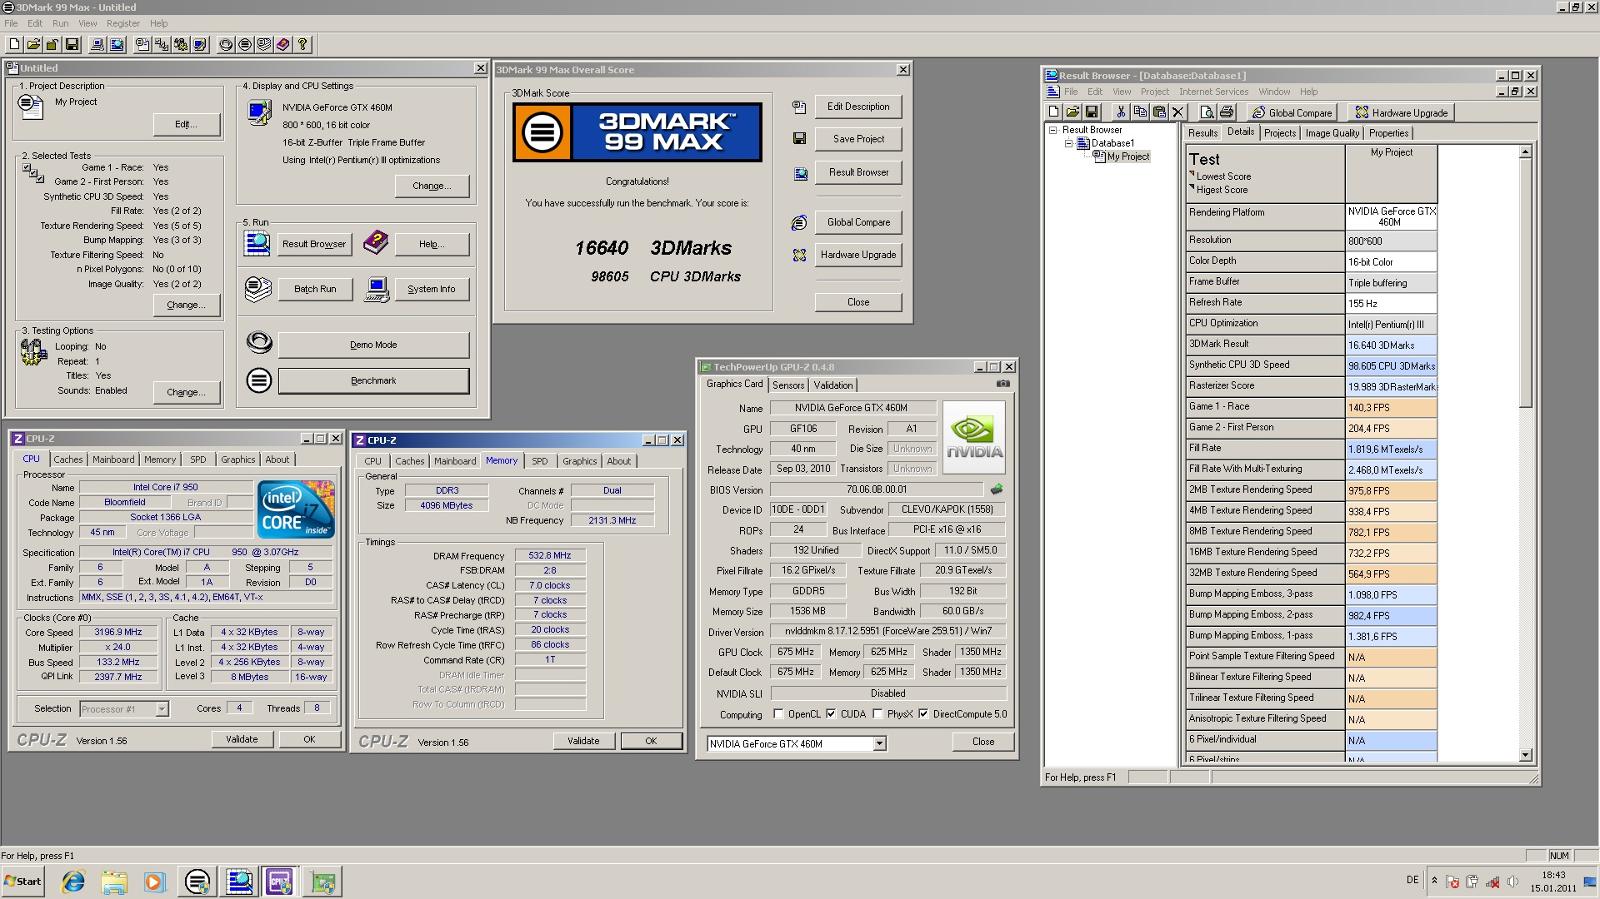1600x899 pixels.
Task: Collapse the Database1 tree node
Action: (1068, 143)
